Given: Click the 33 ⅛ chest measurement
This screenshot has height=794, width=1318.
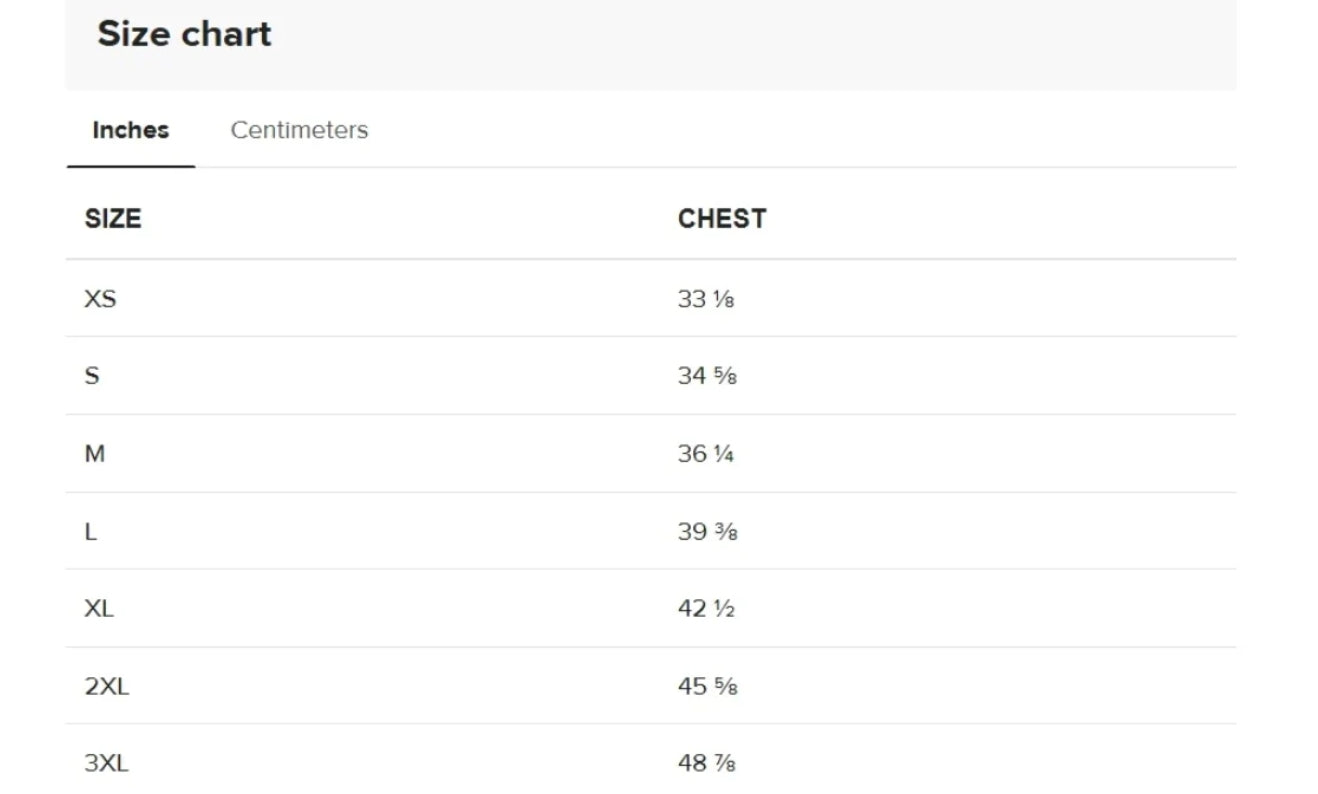Looking at the screenshot, I should tap(706, 299).
